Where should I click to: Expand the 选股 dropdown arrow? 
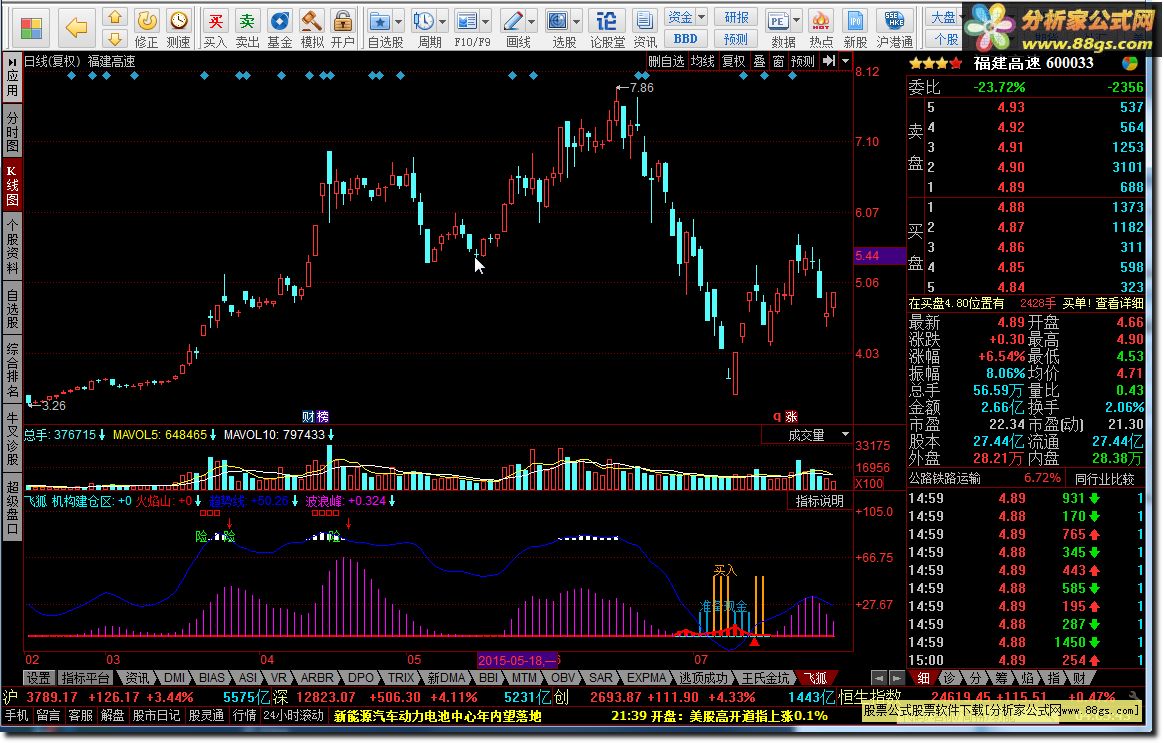click(x=577, y=21)
